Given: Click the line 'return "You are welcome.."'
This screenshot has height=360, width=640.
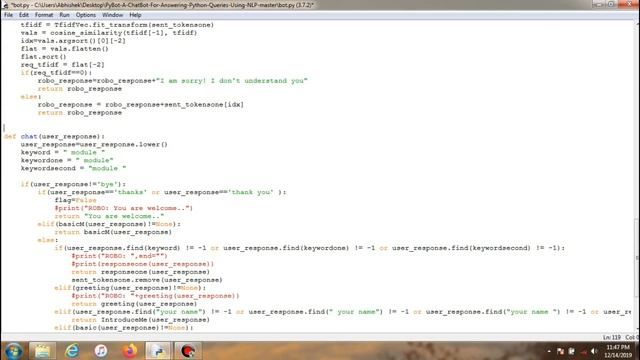Looking at the screenshot, I should 109,216.
